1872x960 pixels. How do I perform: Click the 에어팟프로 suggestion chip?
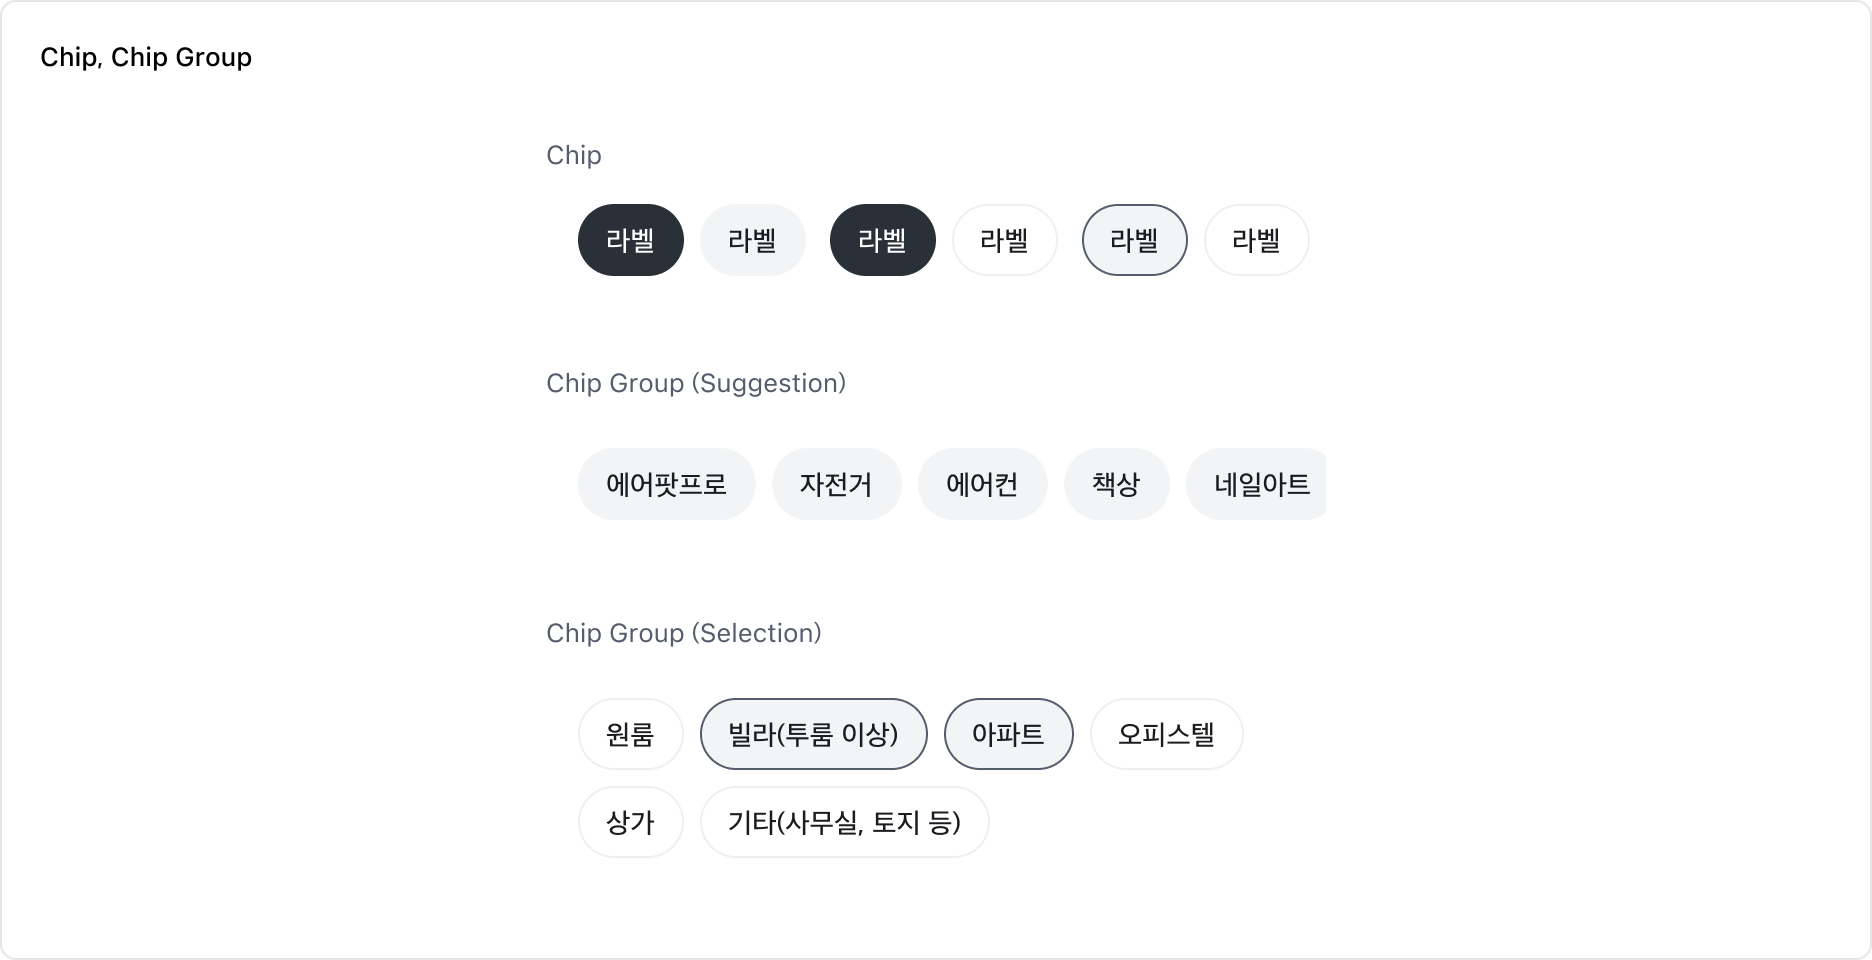pos(667,484)
